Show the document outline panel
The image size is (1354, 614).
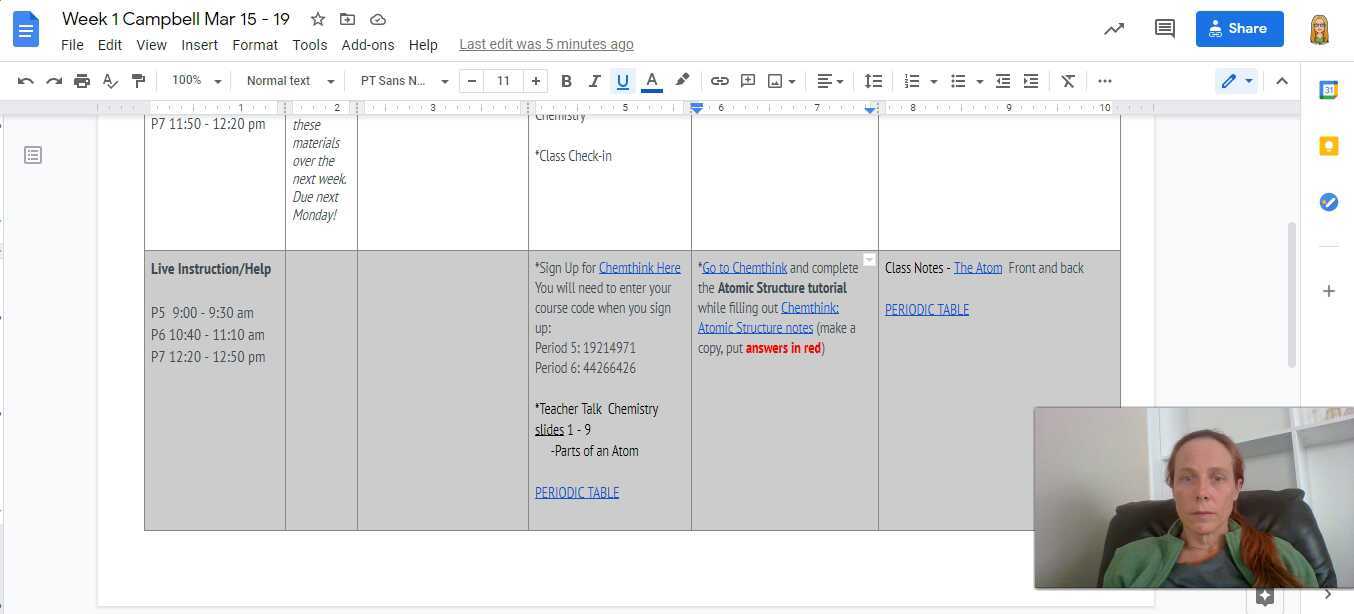[33, 155]
